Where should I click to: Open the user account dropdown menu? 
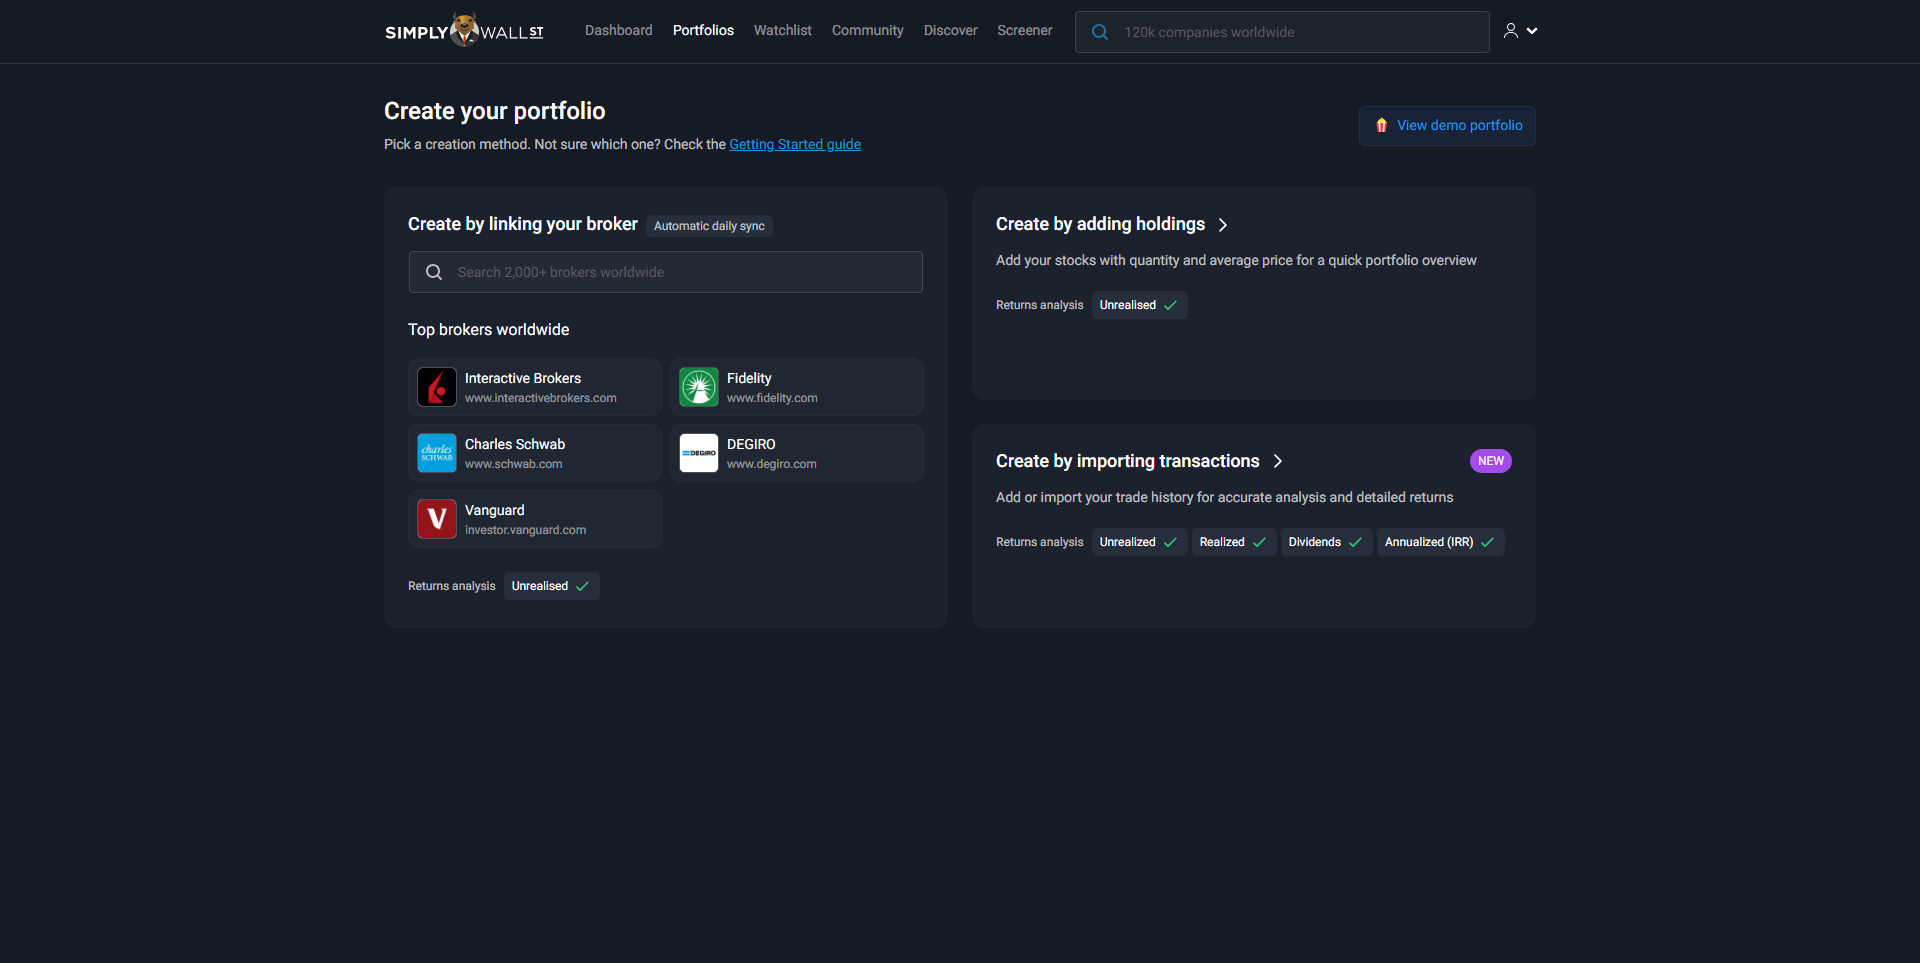tap(1520, 31)
